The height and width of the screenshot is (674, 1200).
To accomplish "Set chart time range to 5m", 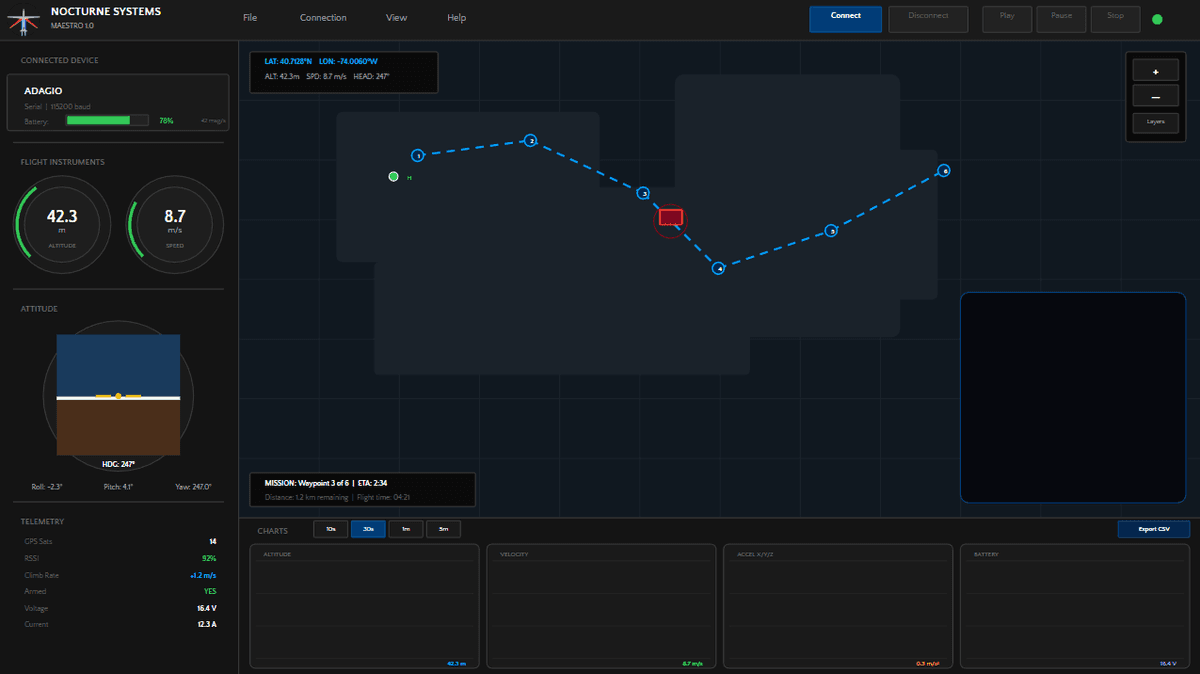I will (x=443, y=529).
